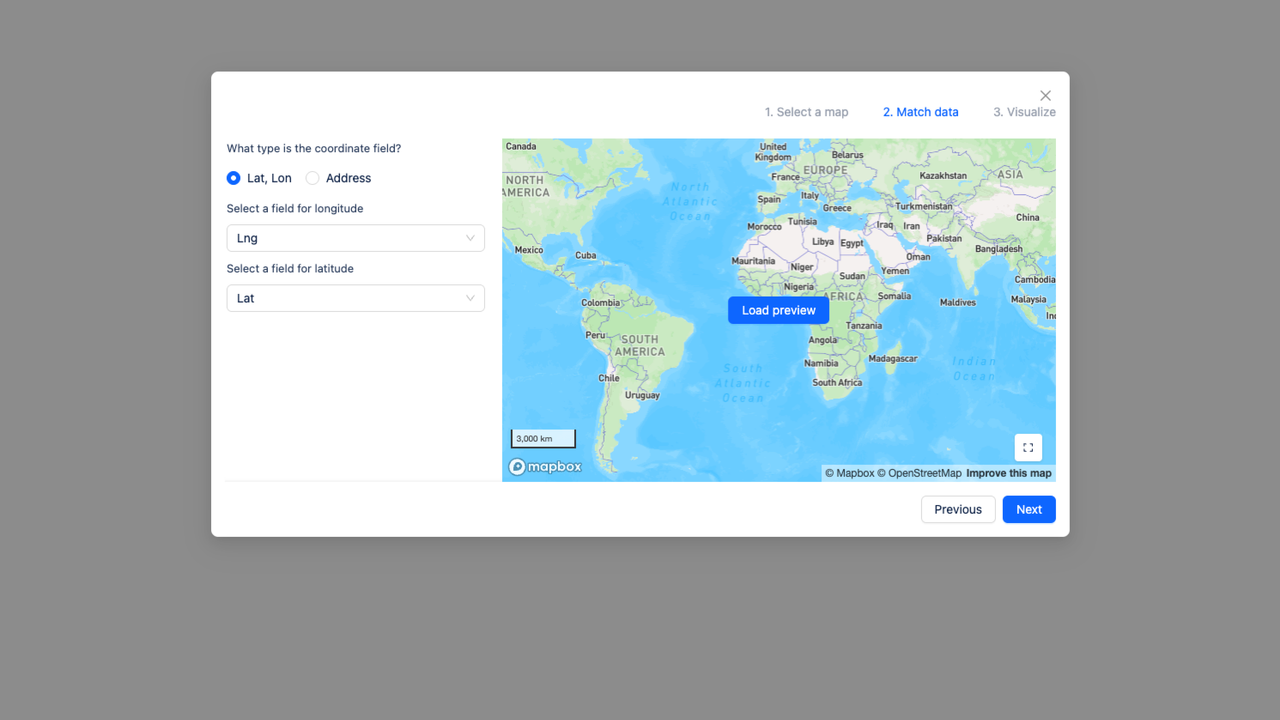Image resolution: width=1280 pixels, height=720 pixels.
Task: Click the Colombia label on map
Action: pos(601,303)
